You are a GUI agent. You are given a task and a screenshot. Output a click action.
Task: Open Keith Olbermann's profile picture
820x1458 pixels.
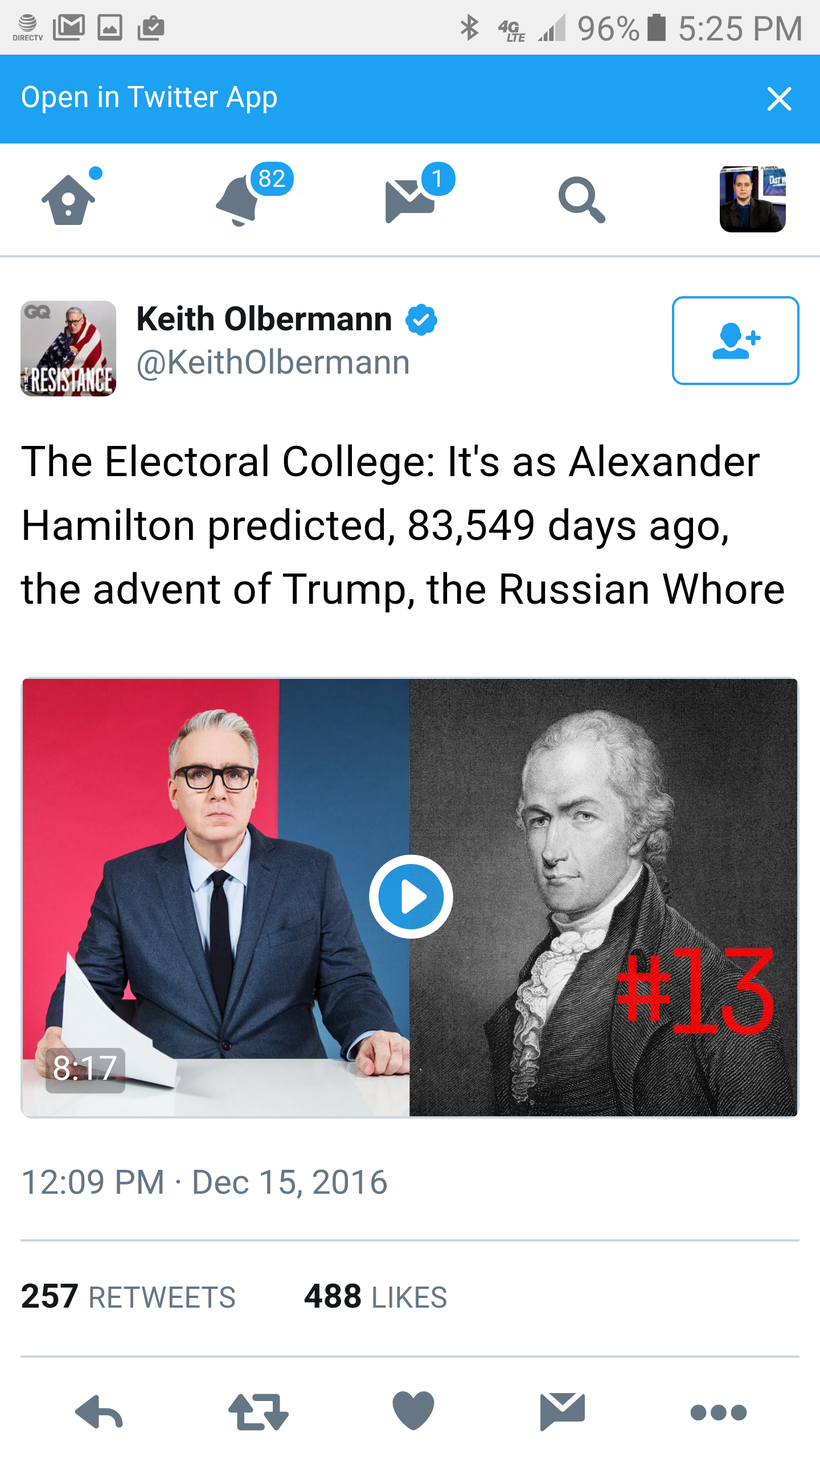click(68, 348)
